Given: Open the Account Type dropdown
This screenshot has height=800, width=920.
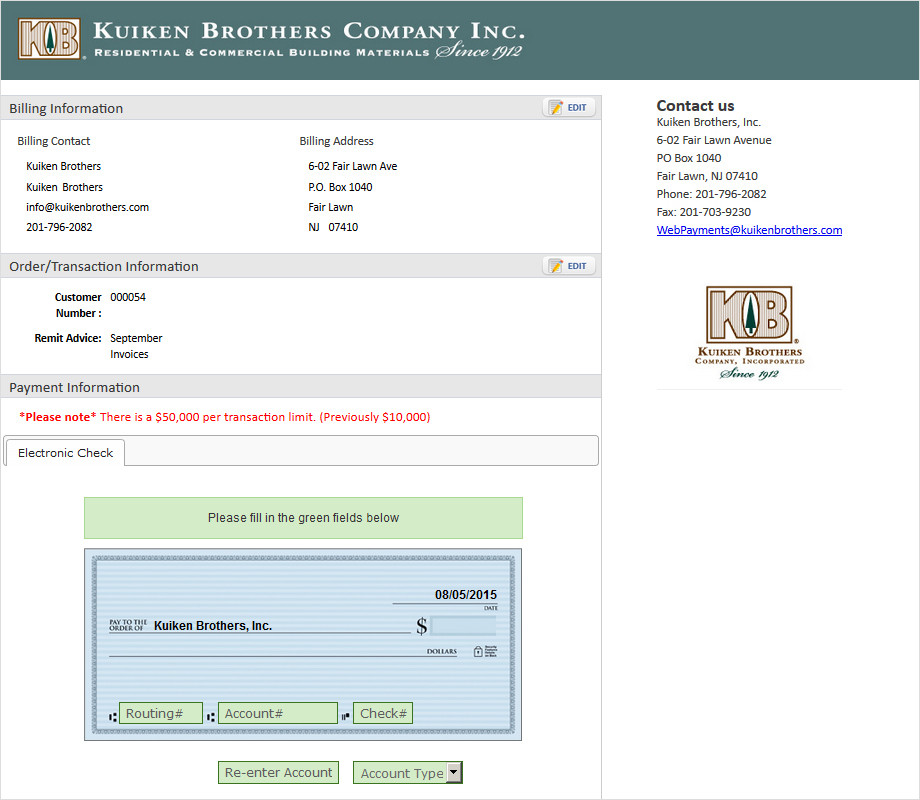Looking at the screenshot, I should click(x=408, y=772).
